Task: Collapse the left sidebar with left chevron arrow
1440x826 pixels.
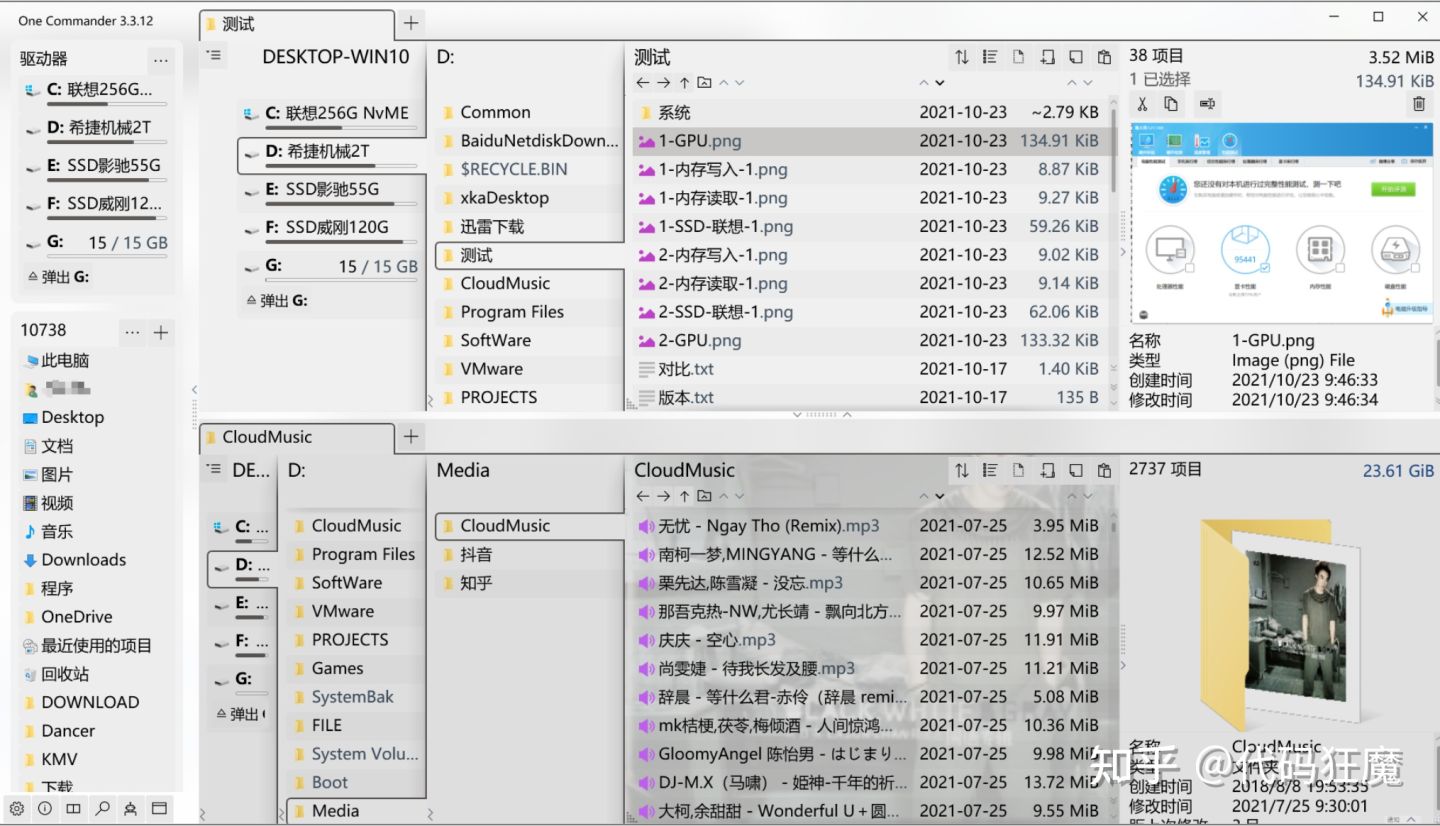Action: [194, 390]
